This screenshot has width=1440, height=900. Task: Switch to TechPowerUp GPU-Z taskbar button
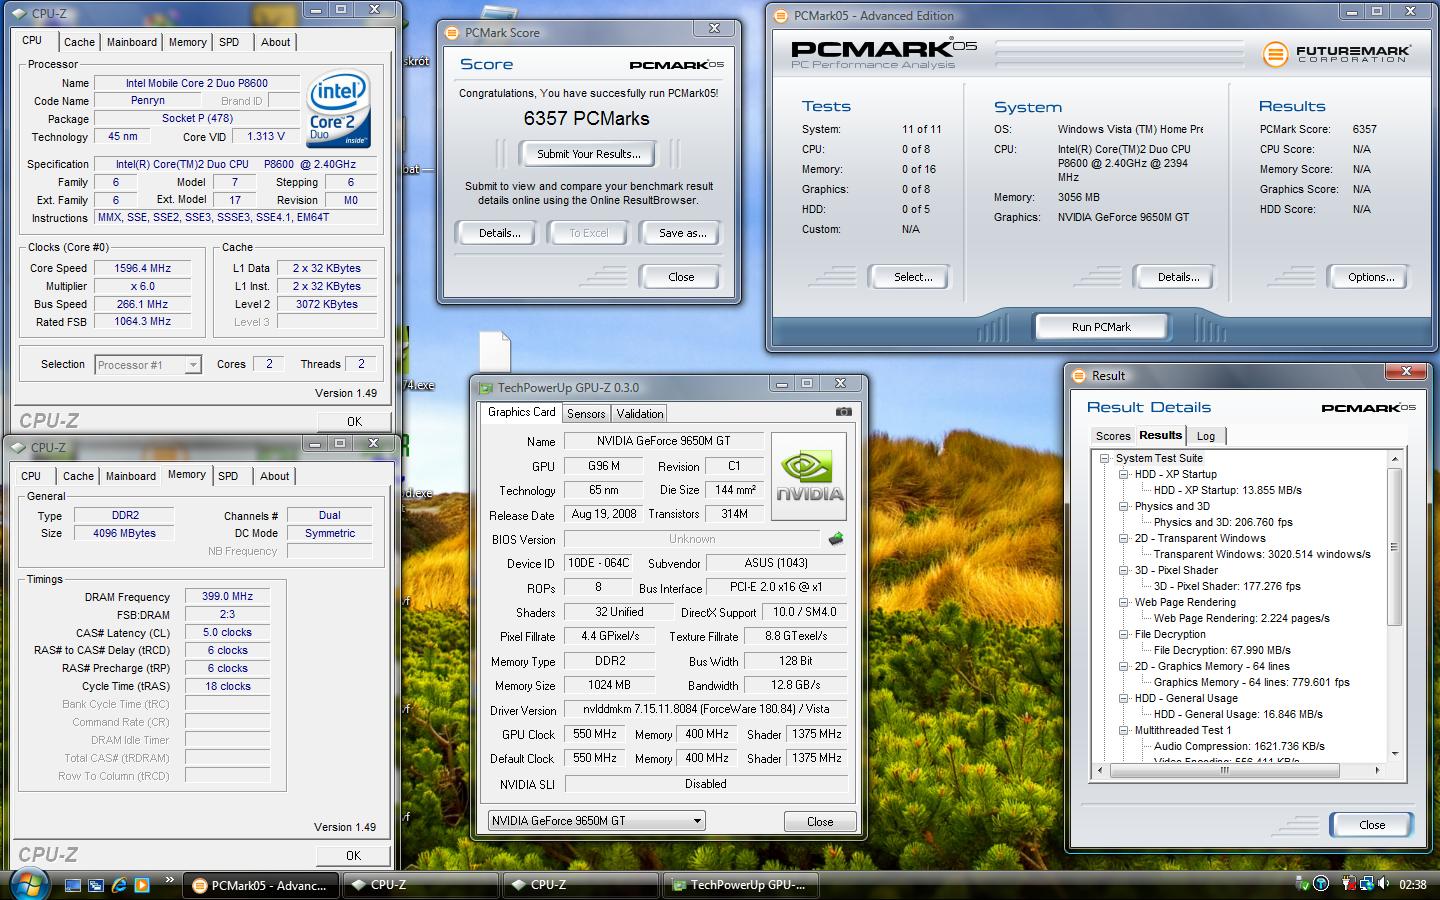click(x=740, y=885)
